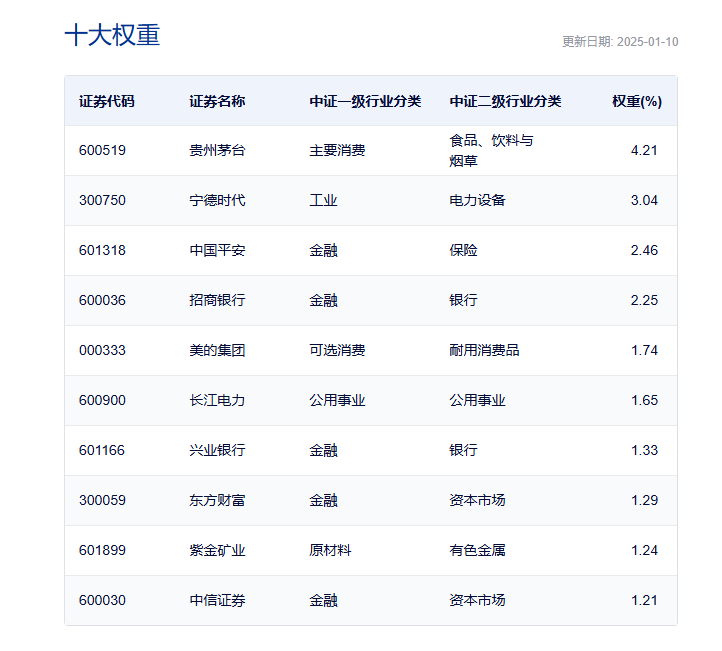Click the 证券名称 column header
This screenshot has width=722, height=651.
217,101
